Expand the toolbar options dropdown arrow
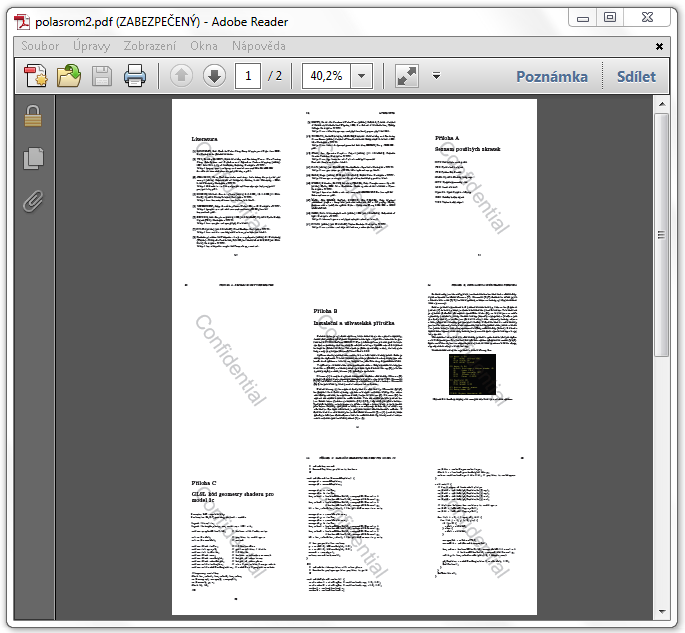The height and width of the screenshot is (633, 685). (436, 76)
